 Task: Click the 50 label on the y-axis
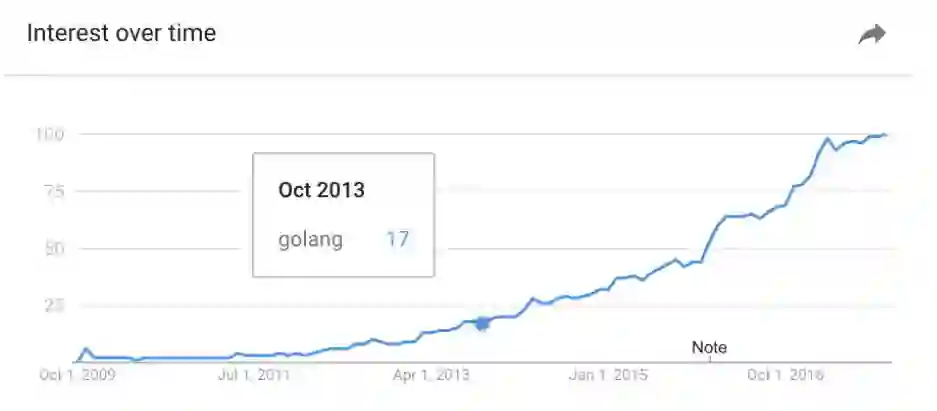[x=54, y=248]
